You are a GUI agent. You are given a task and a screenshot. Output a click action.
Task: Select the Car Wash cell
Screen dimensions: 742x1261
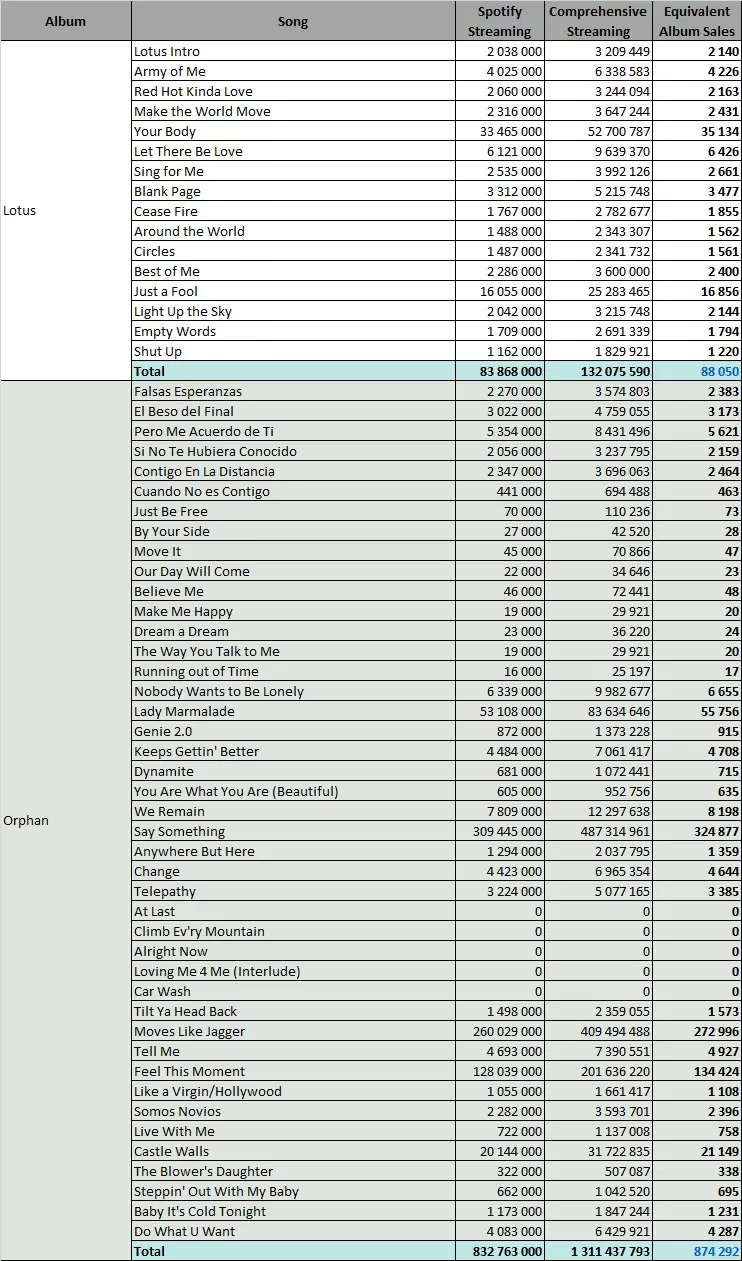tap(293, 991)
